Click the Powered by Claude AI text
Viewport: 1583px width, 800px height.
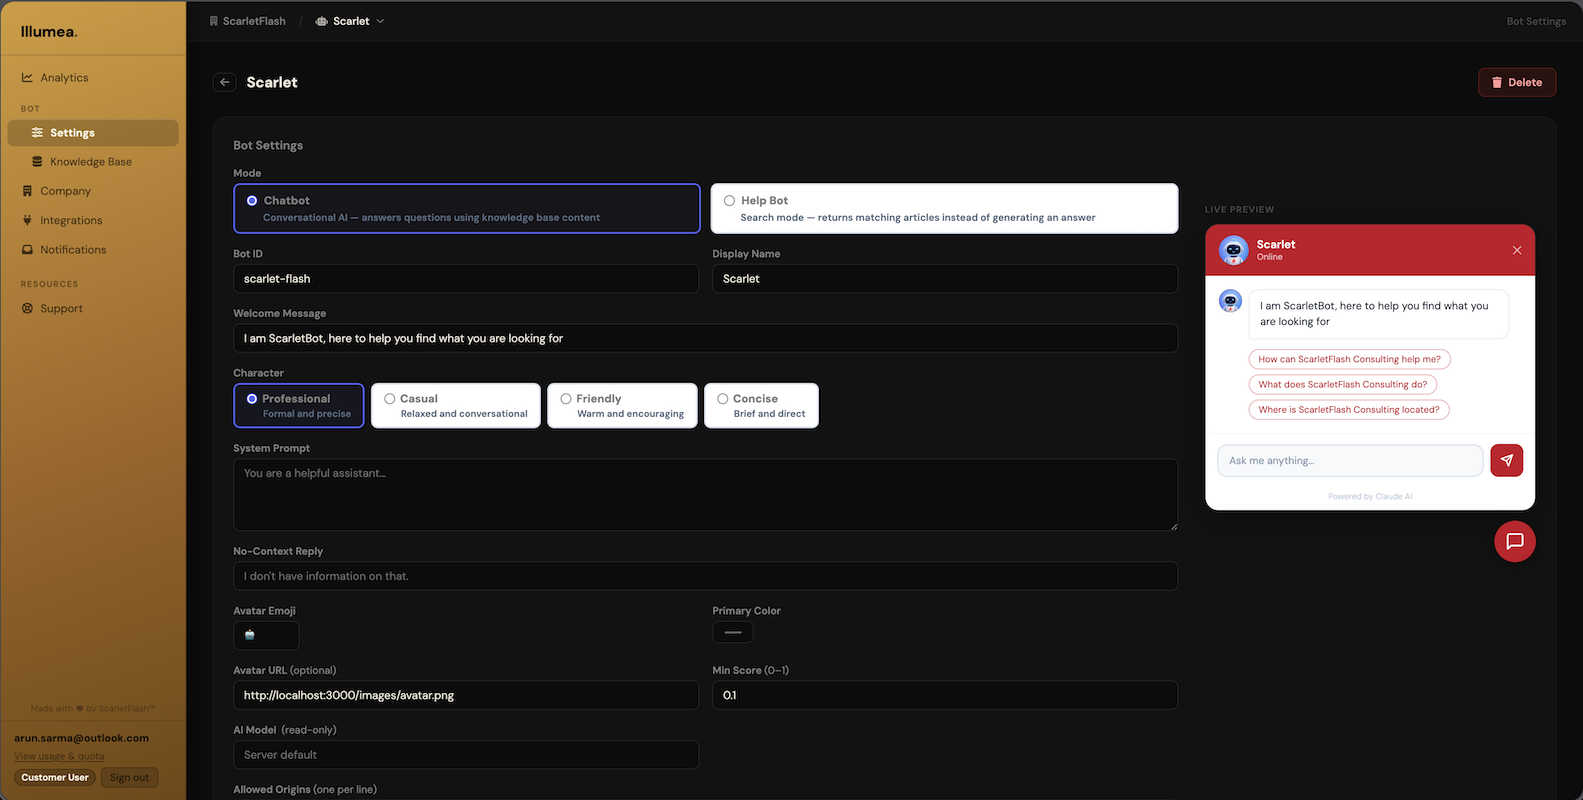pyautogui.click(x=1370, y=496)
